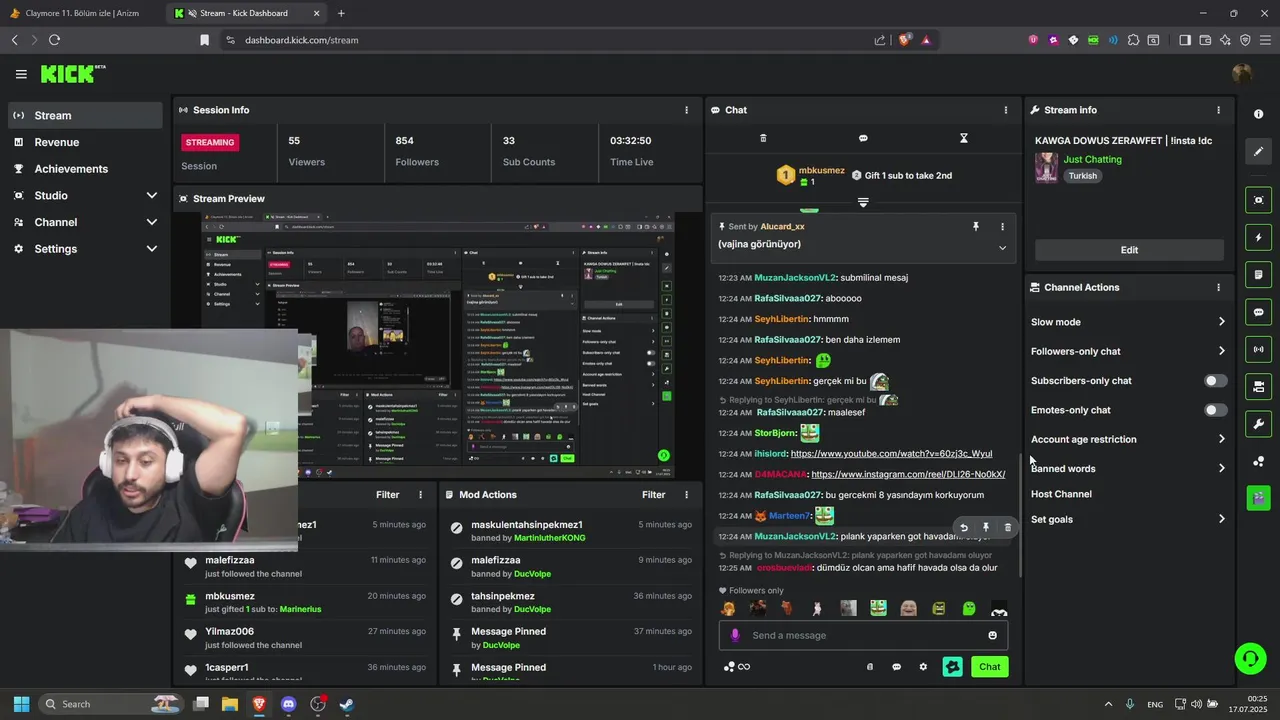Click the lightning bolt icon in right sidebar

click(x=1258, y=238)
